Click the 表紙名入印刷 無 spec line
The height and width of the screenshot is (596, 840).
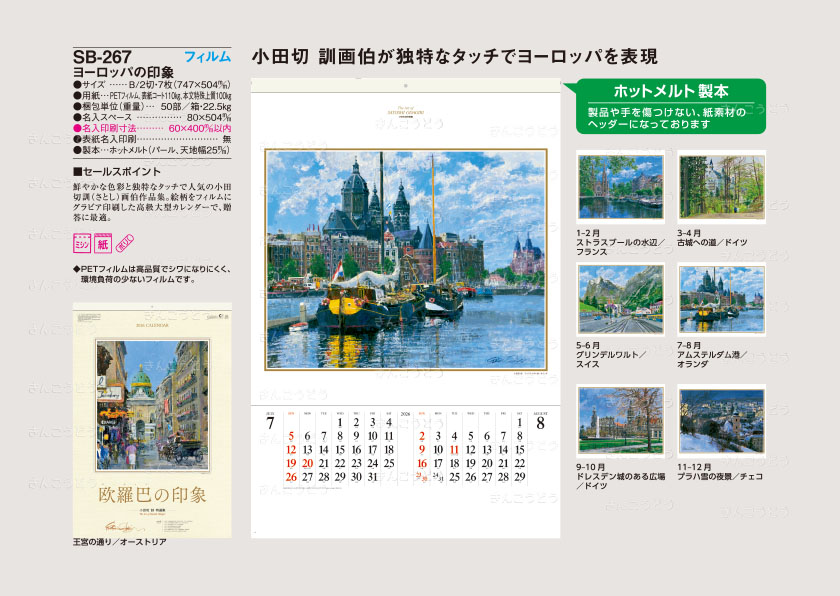pyautogui.click(x=152, y=139)
